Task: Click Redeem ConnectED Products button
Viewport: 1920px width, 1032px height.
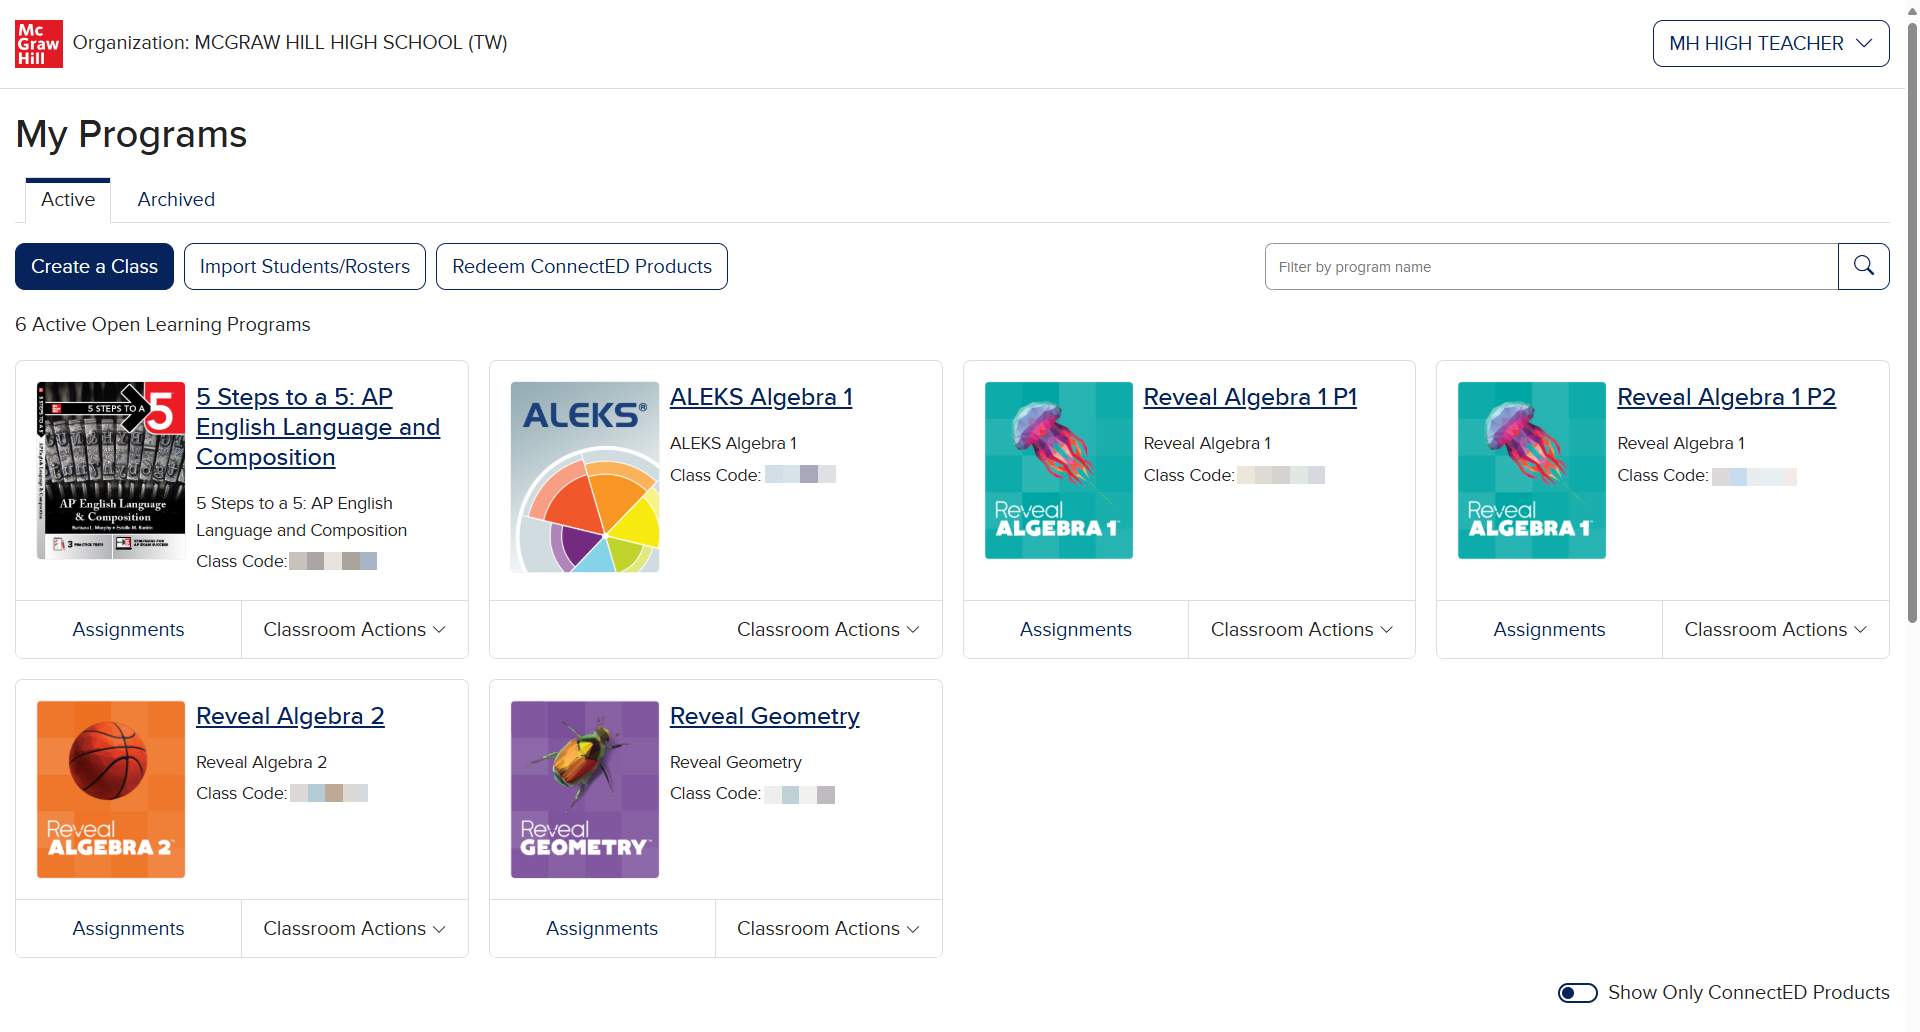Action: (582, 267)
